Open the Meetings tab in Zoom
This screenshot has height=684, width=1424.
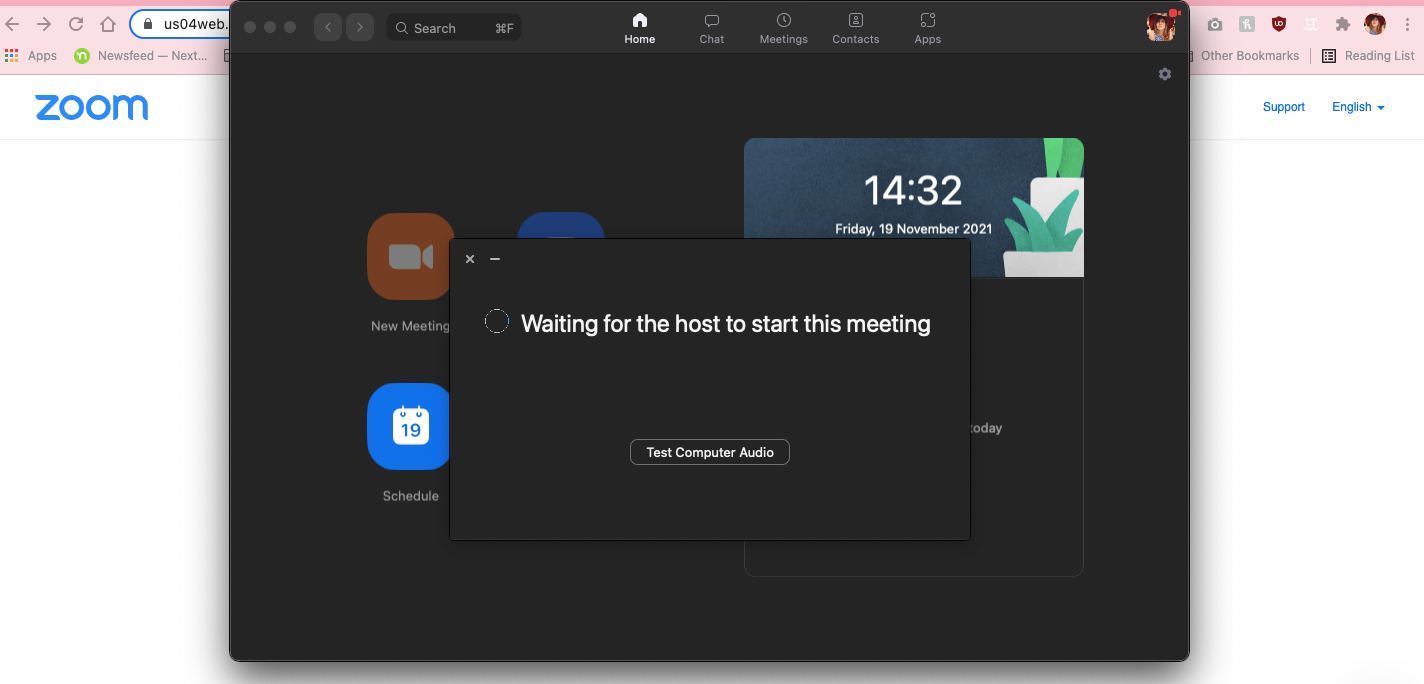click(784, 28)
